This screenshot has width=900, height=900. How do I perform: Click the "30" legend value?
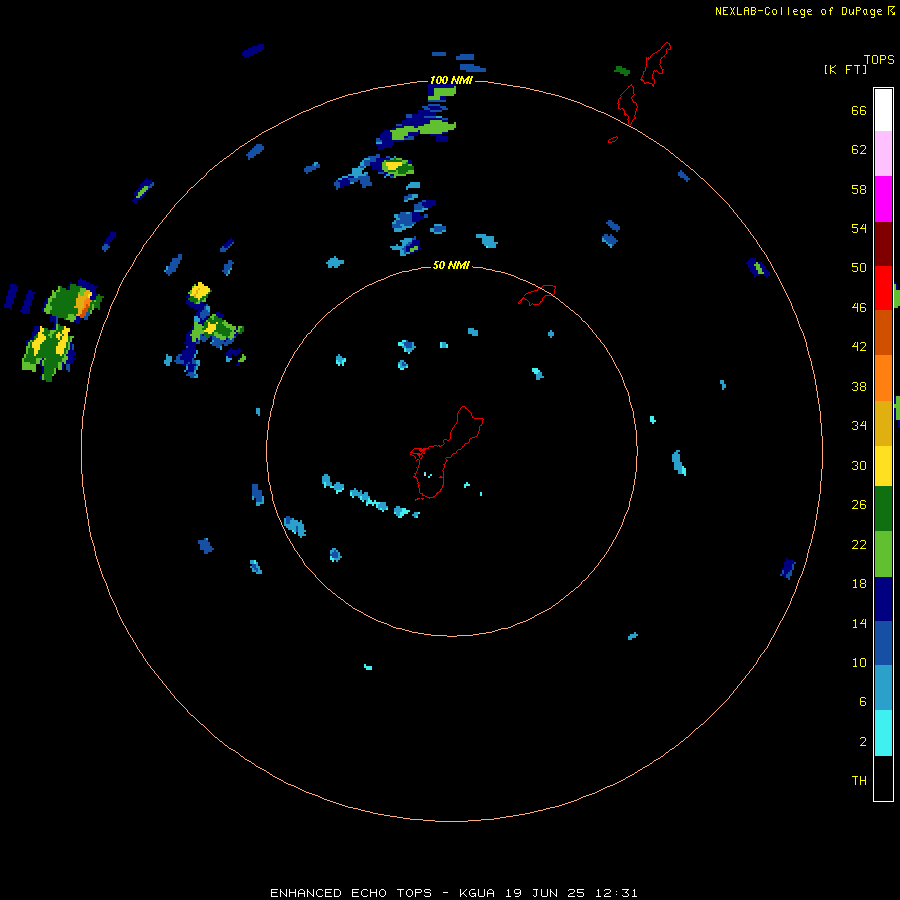coord(859,465)
